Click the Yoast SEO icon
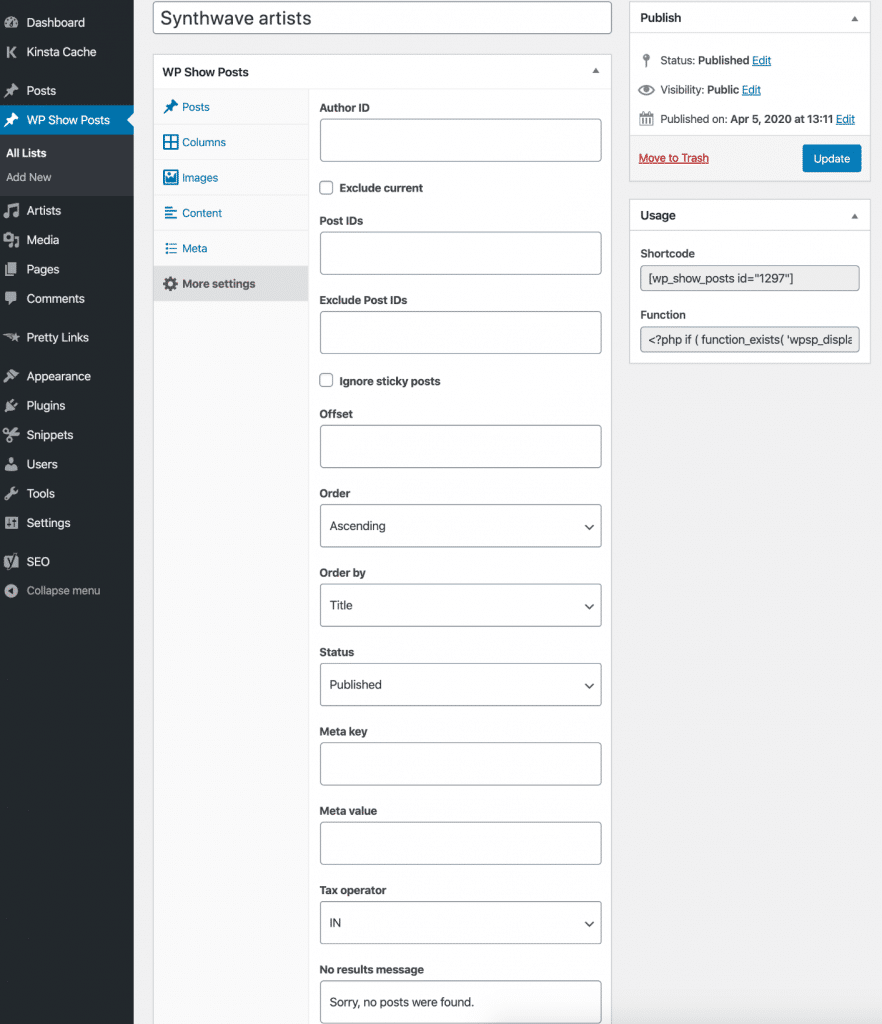The height and width of the screenshot is (1024, 882). click(11, 561)
